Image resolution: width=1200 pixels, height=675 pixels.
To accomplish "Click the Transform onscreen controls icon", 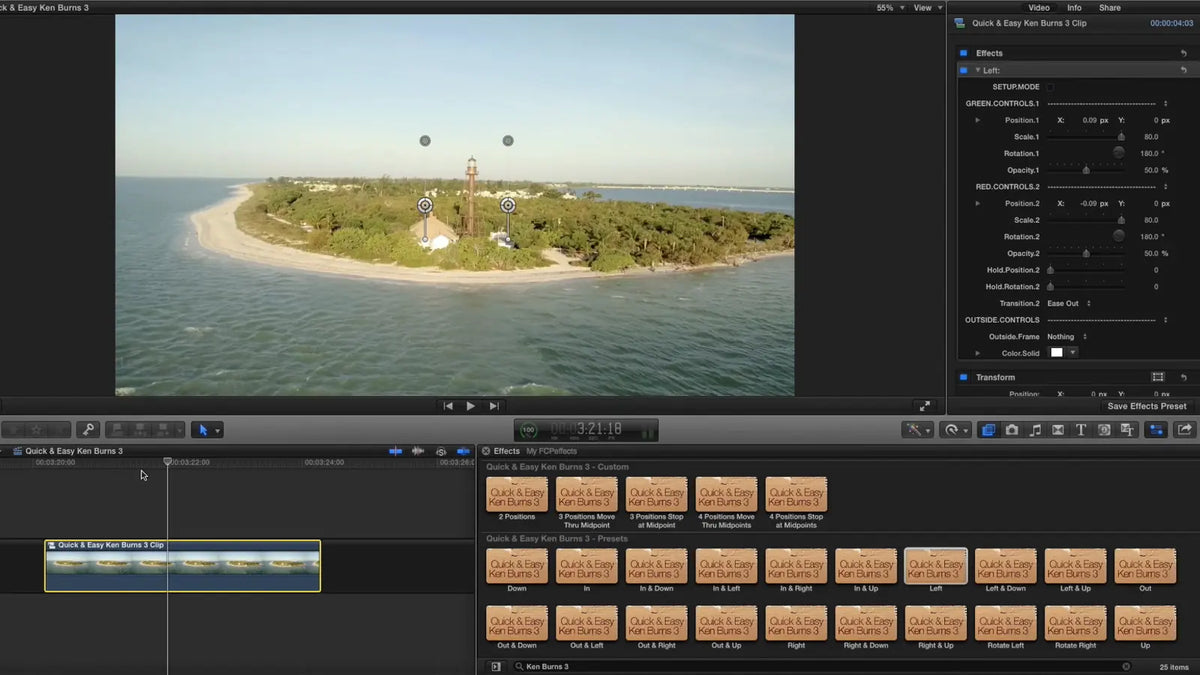I will click(1157, 377).
